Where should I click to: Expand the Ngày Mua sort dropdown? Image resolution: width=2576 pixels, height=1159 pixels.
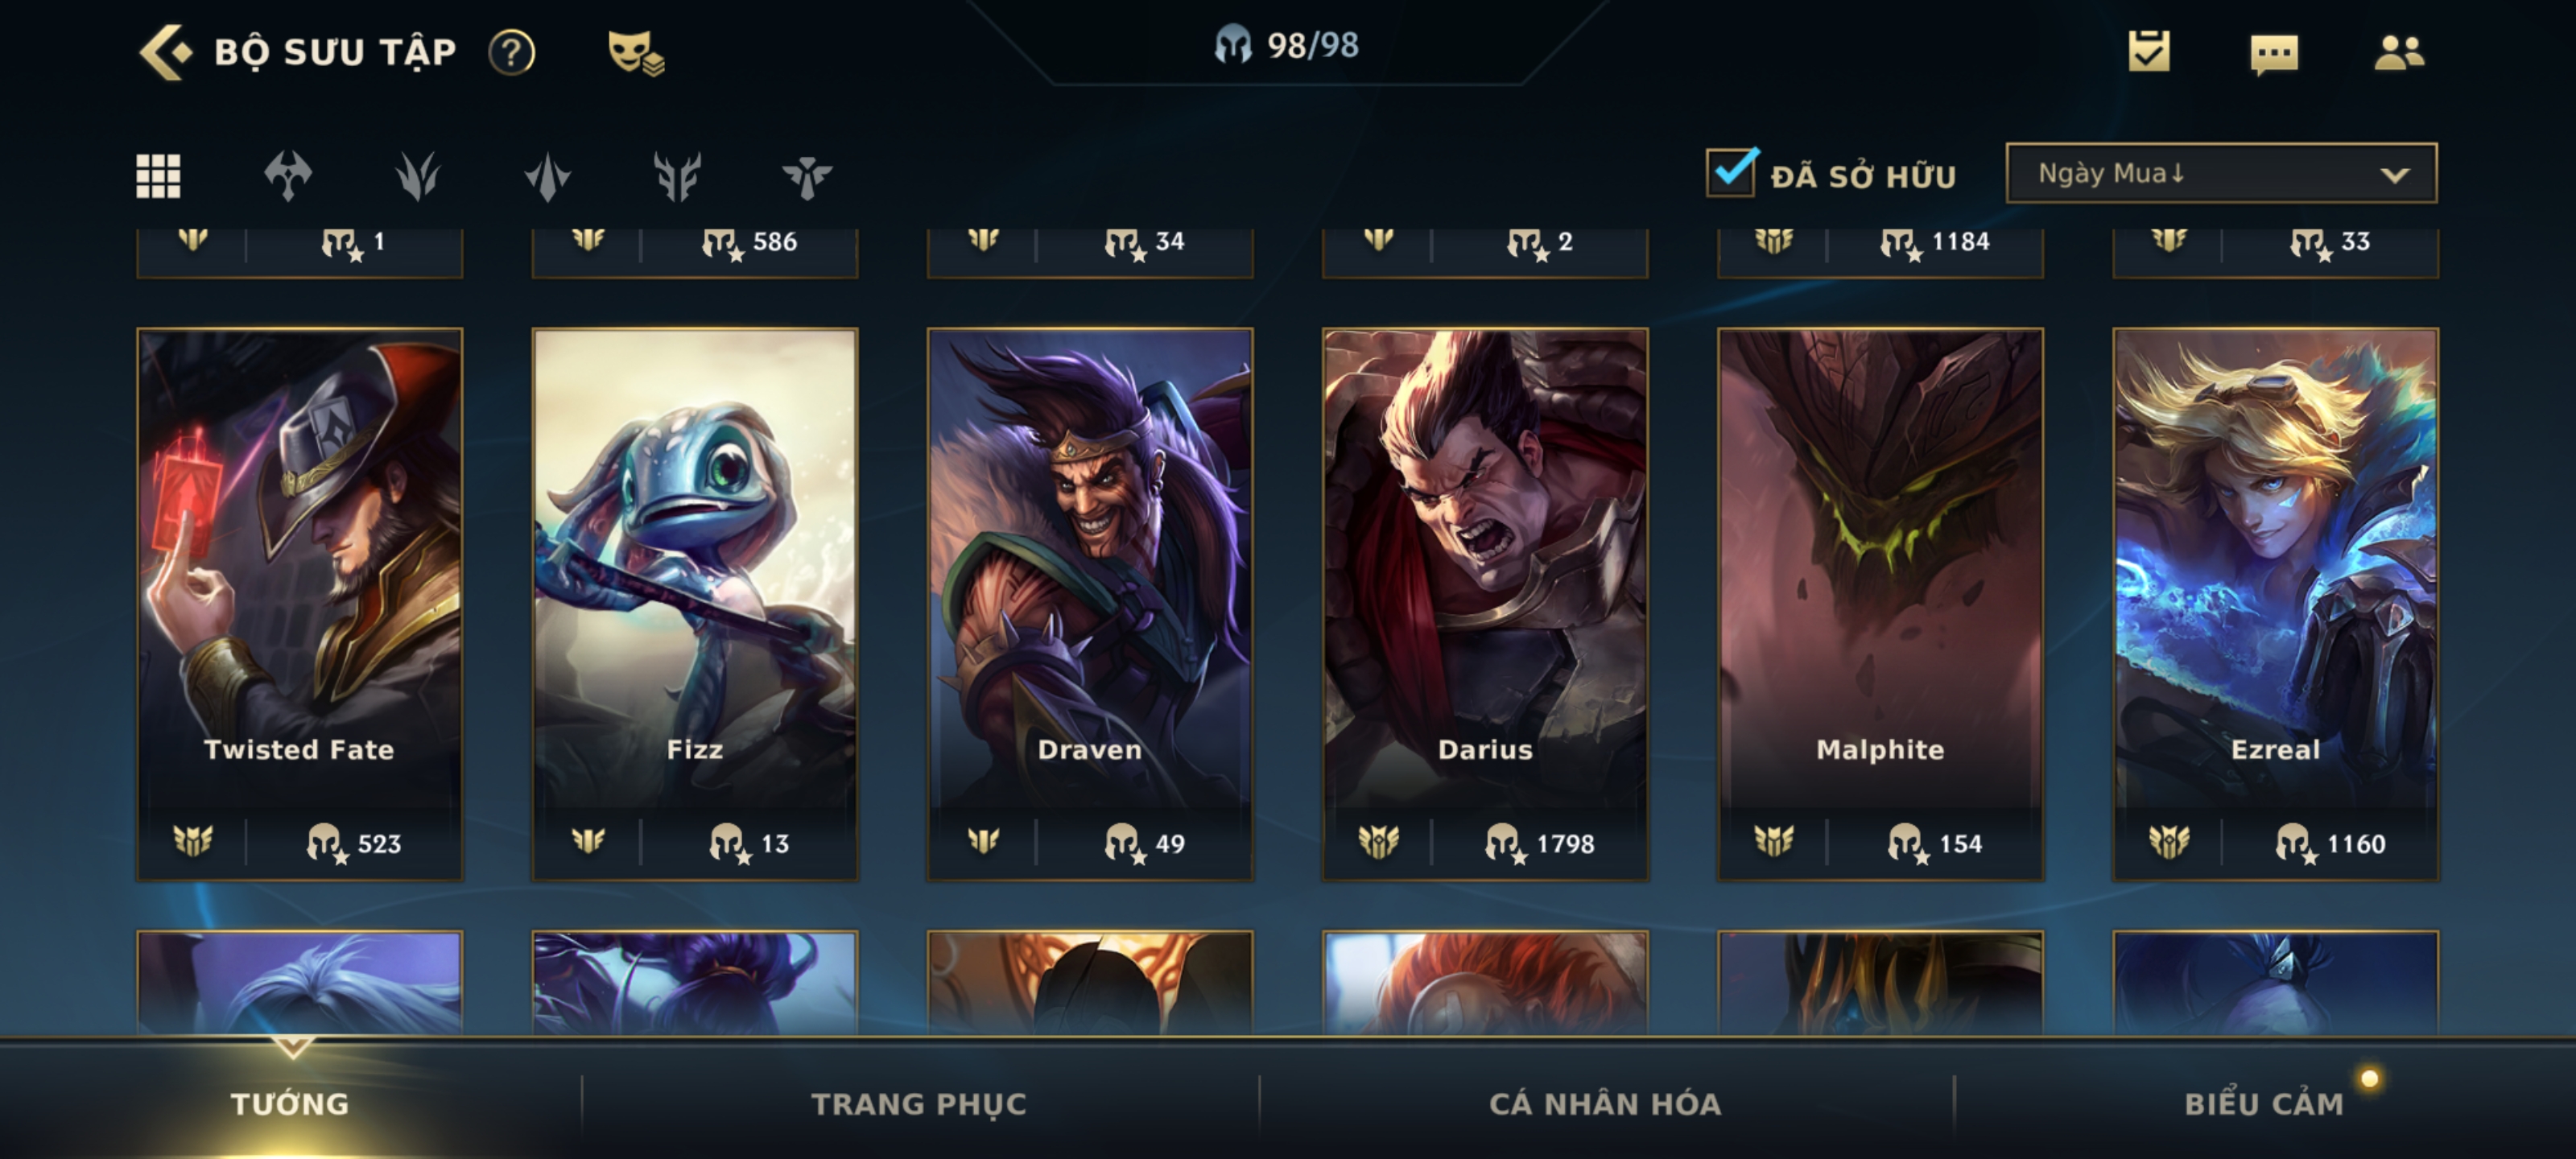(x=2221, y=173)
